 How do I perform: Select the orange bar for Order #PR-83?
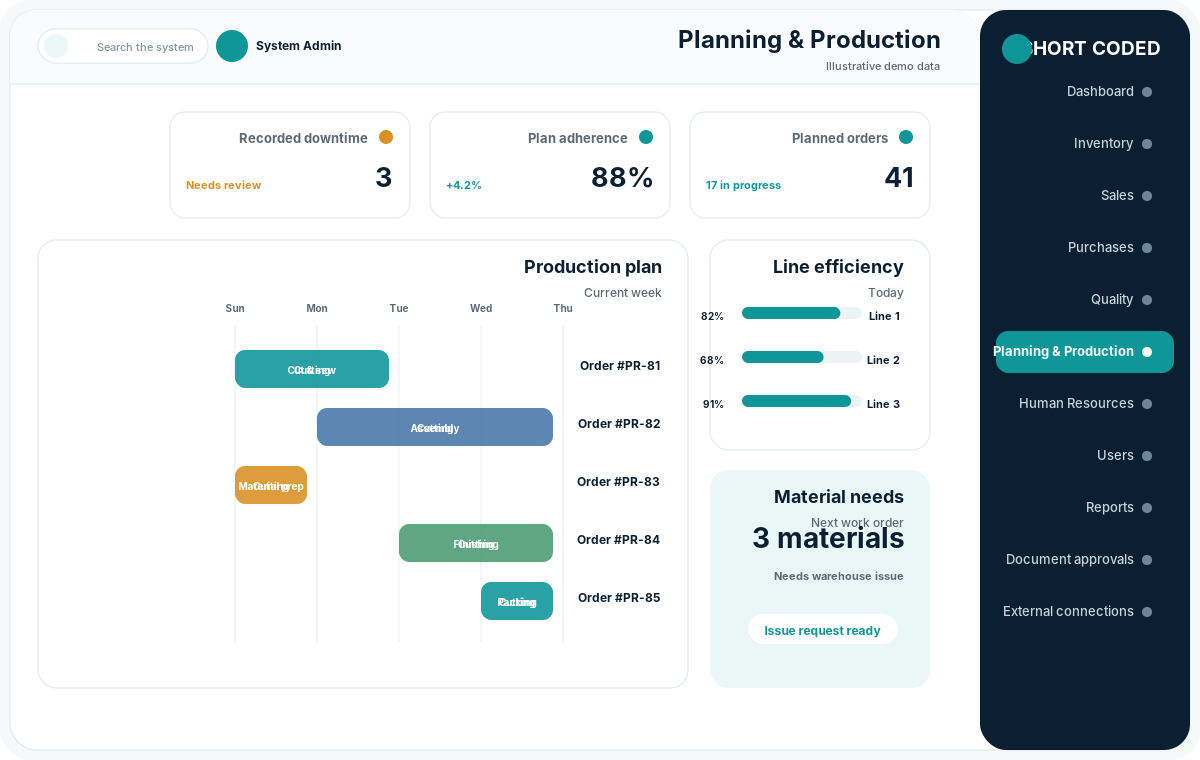pyautogui.click(x=271, y=485)
